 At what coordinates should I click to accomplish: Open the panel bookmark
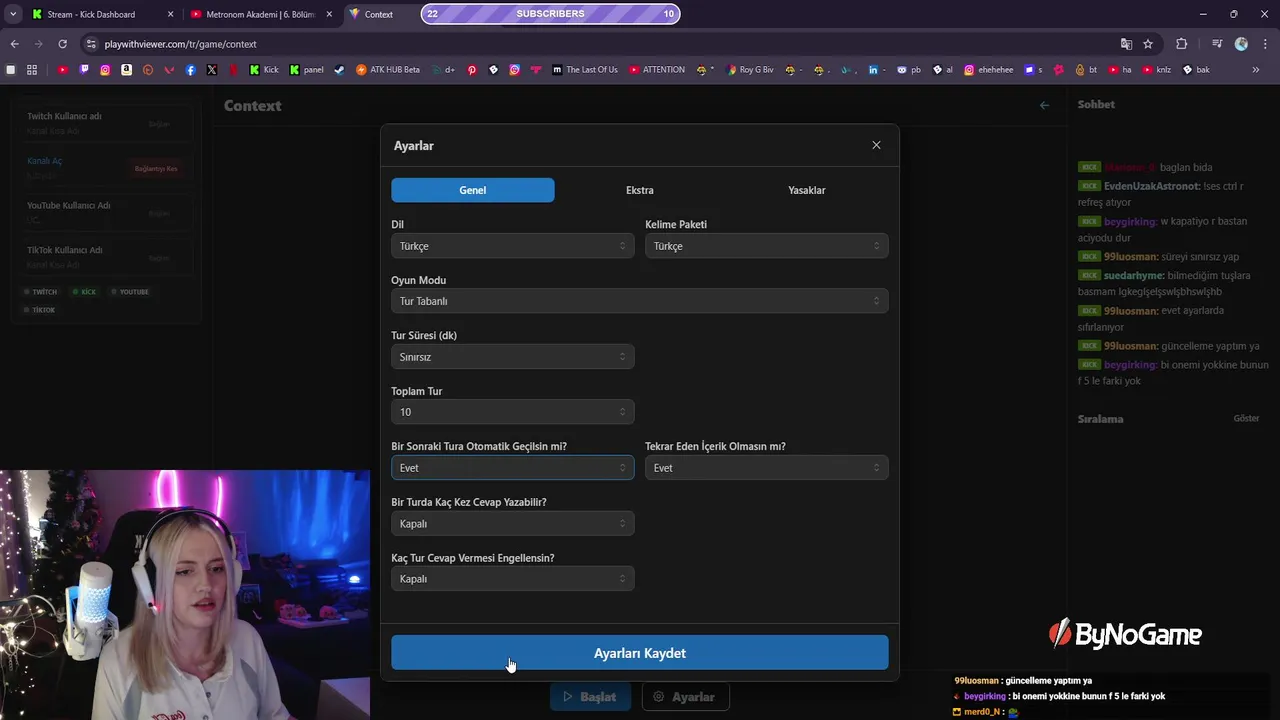(307, 70)
